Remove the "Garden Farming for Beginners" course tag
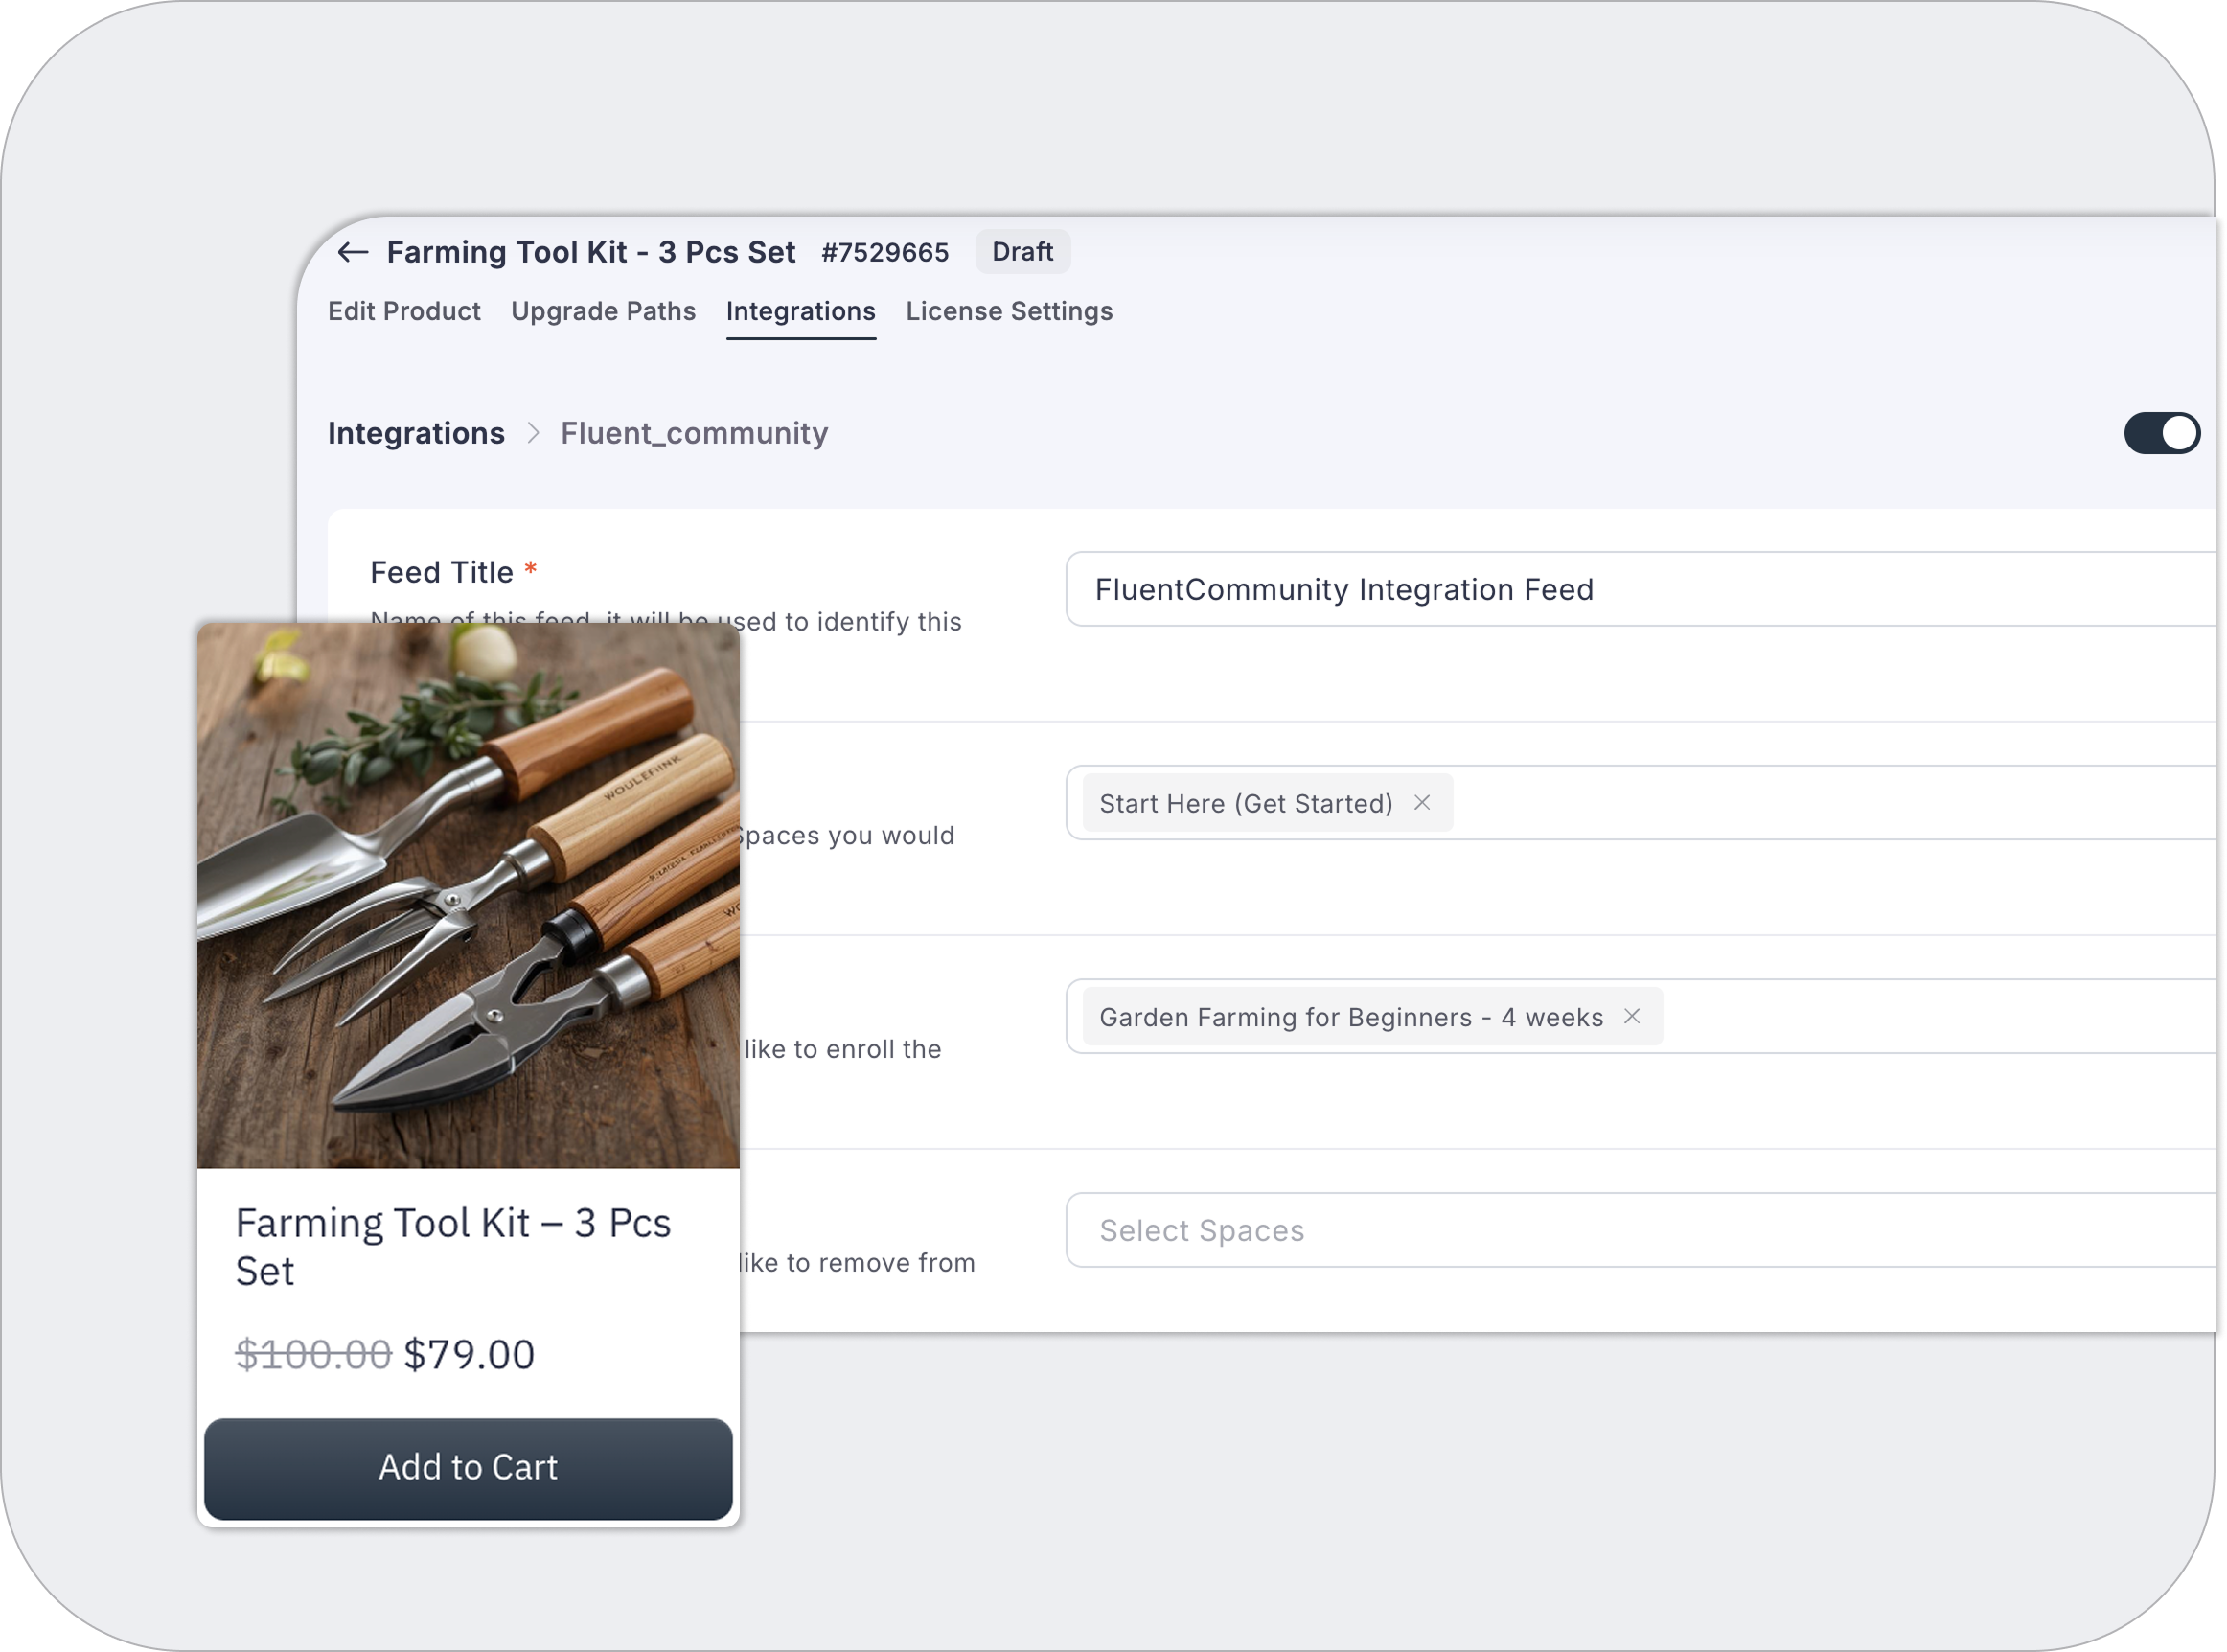Viewport: 2227px width, 1652px height. tap(1632, 1016)
